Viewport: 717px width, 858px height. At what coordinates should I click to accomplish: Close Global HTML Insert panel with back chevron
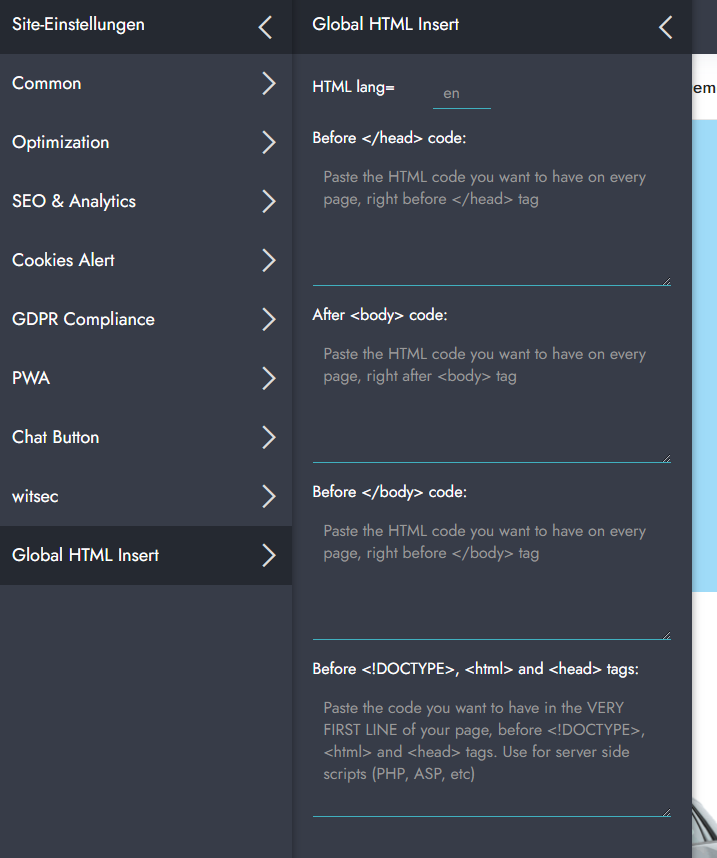pos(666,27)
